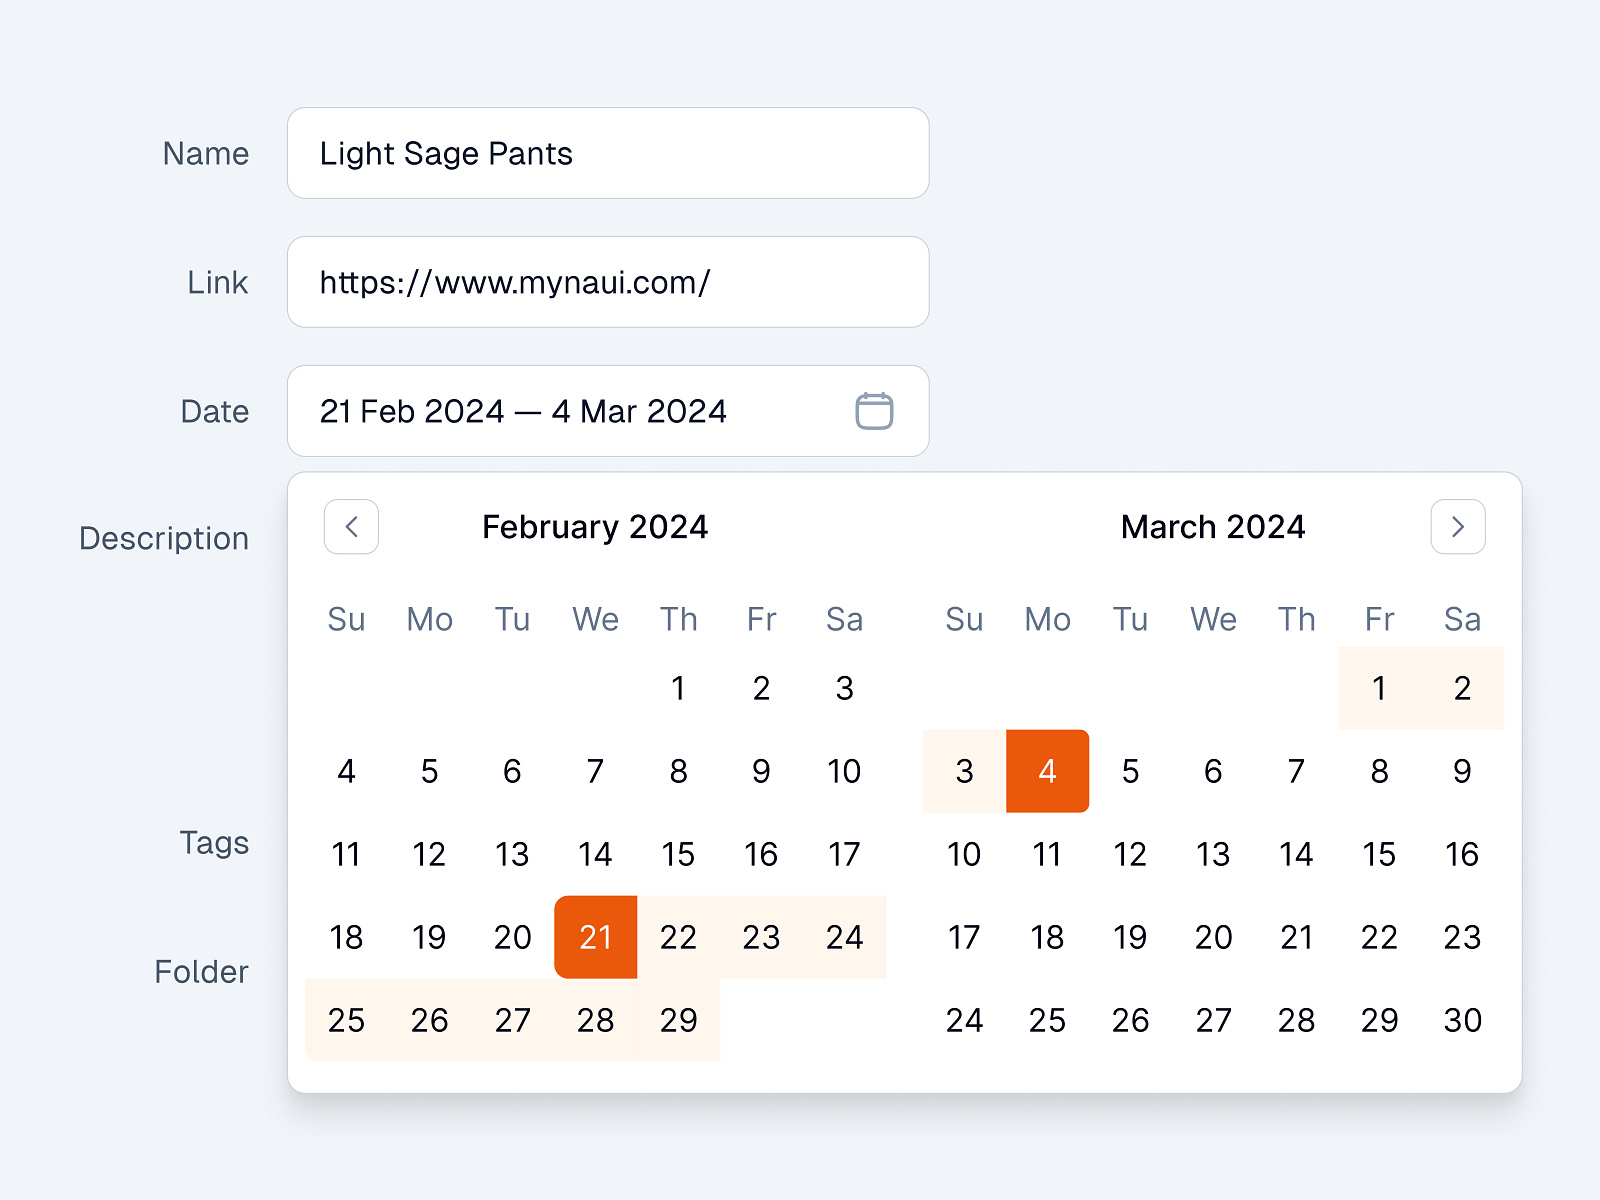
Task: Select February 25 in the calendar
Action: click(x=346, y=1020)
